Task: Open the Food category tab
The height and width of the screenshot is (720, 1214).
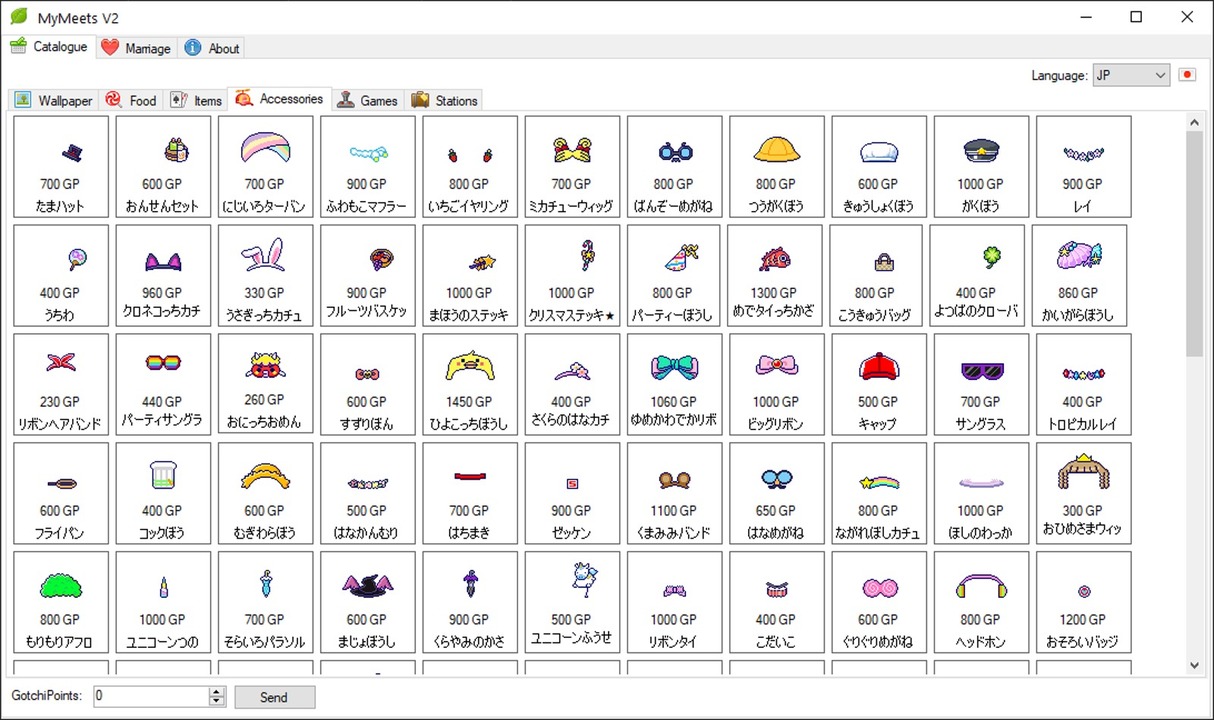Action: [131, 100]
